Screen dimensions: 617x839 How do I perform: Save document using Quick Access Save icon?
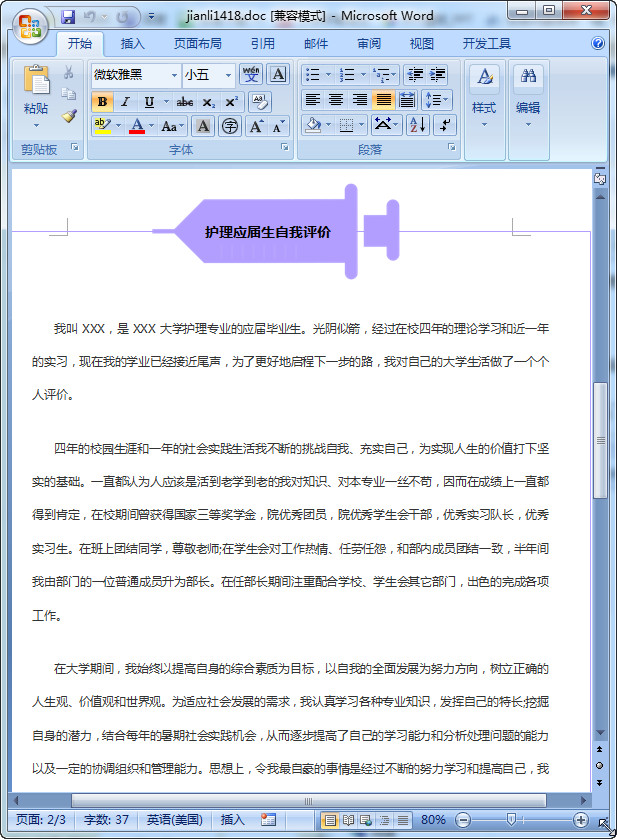pos(68,17)
